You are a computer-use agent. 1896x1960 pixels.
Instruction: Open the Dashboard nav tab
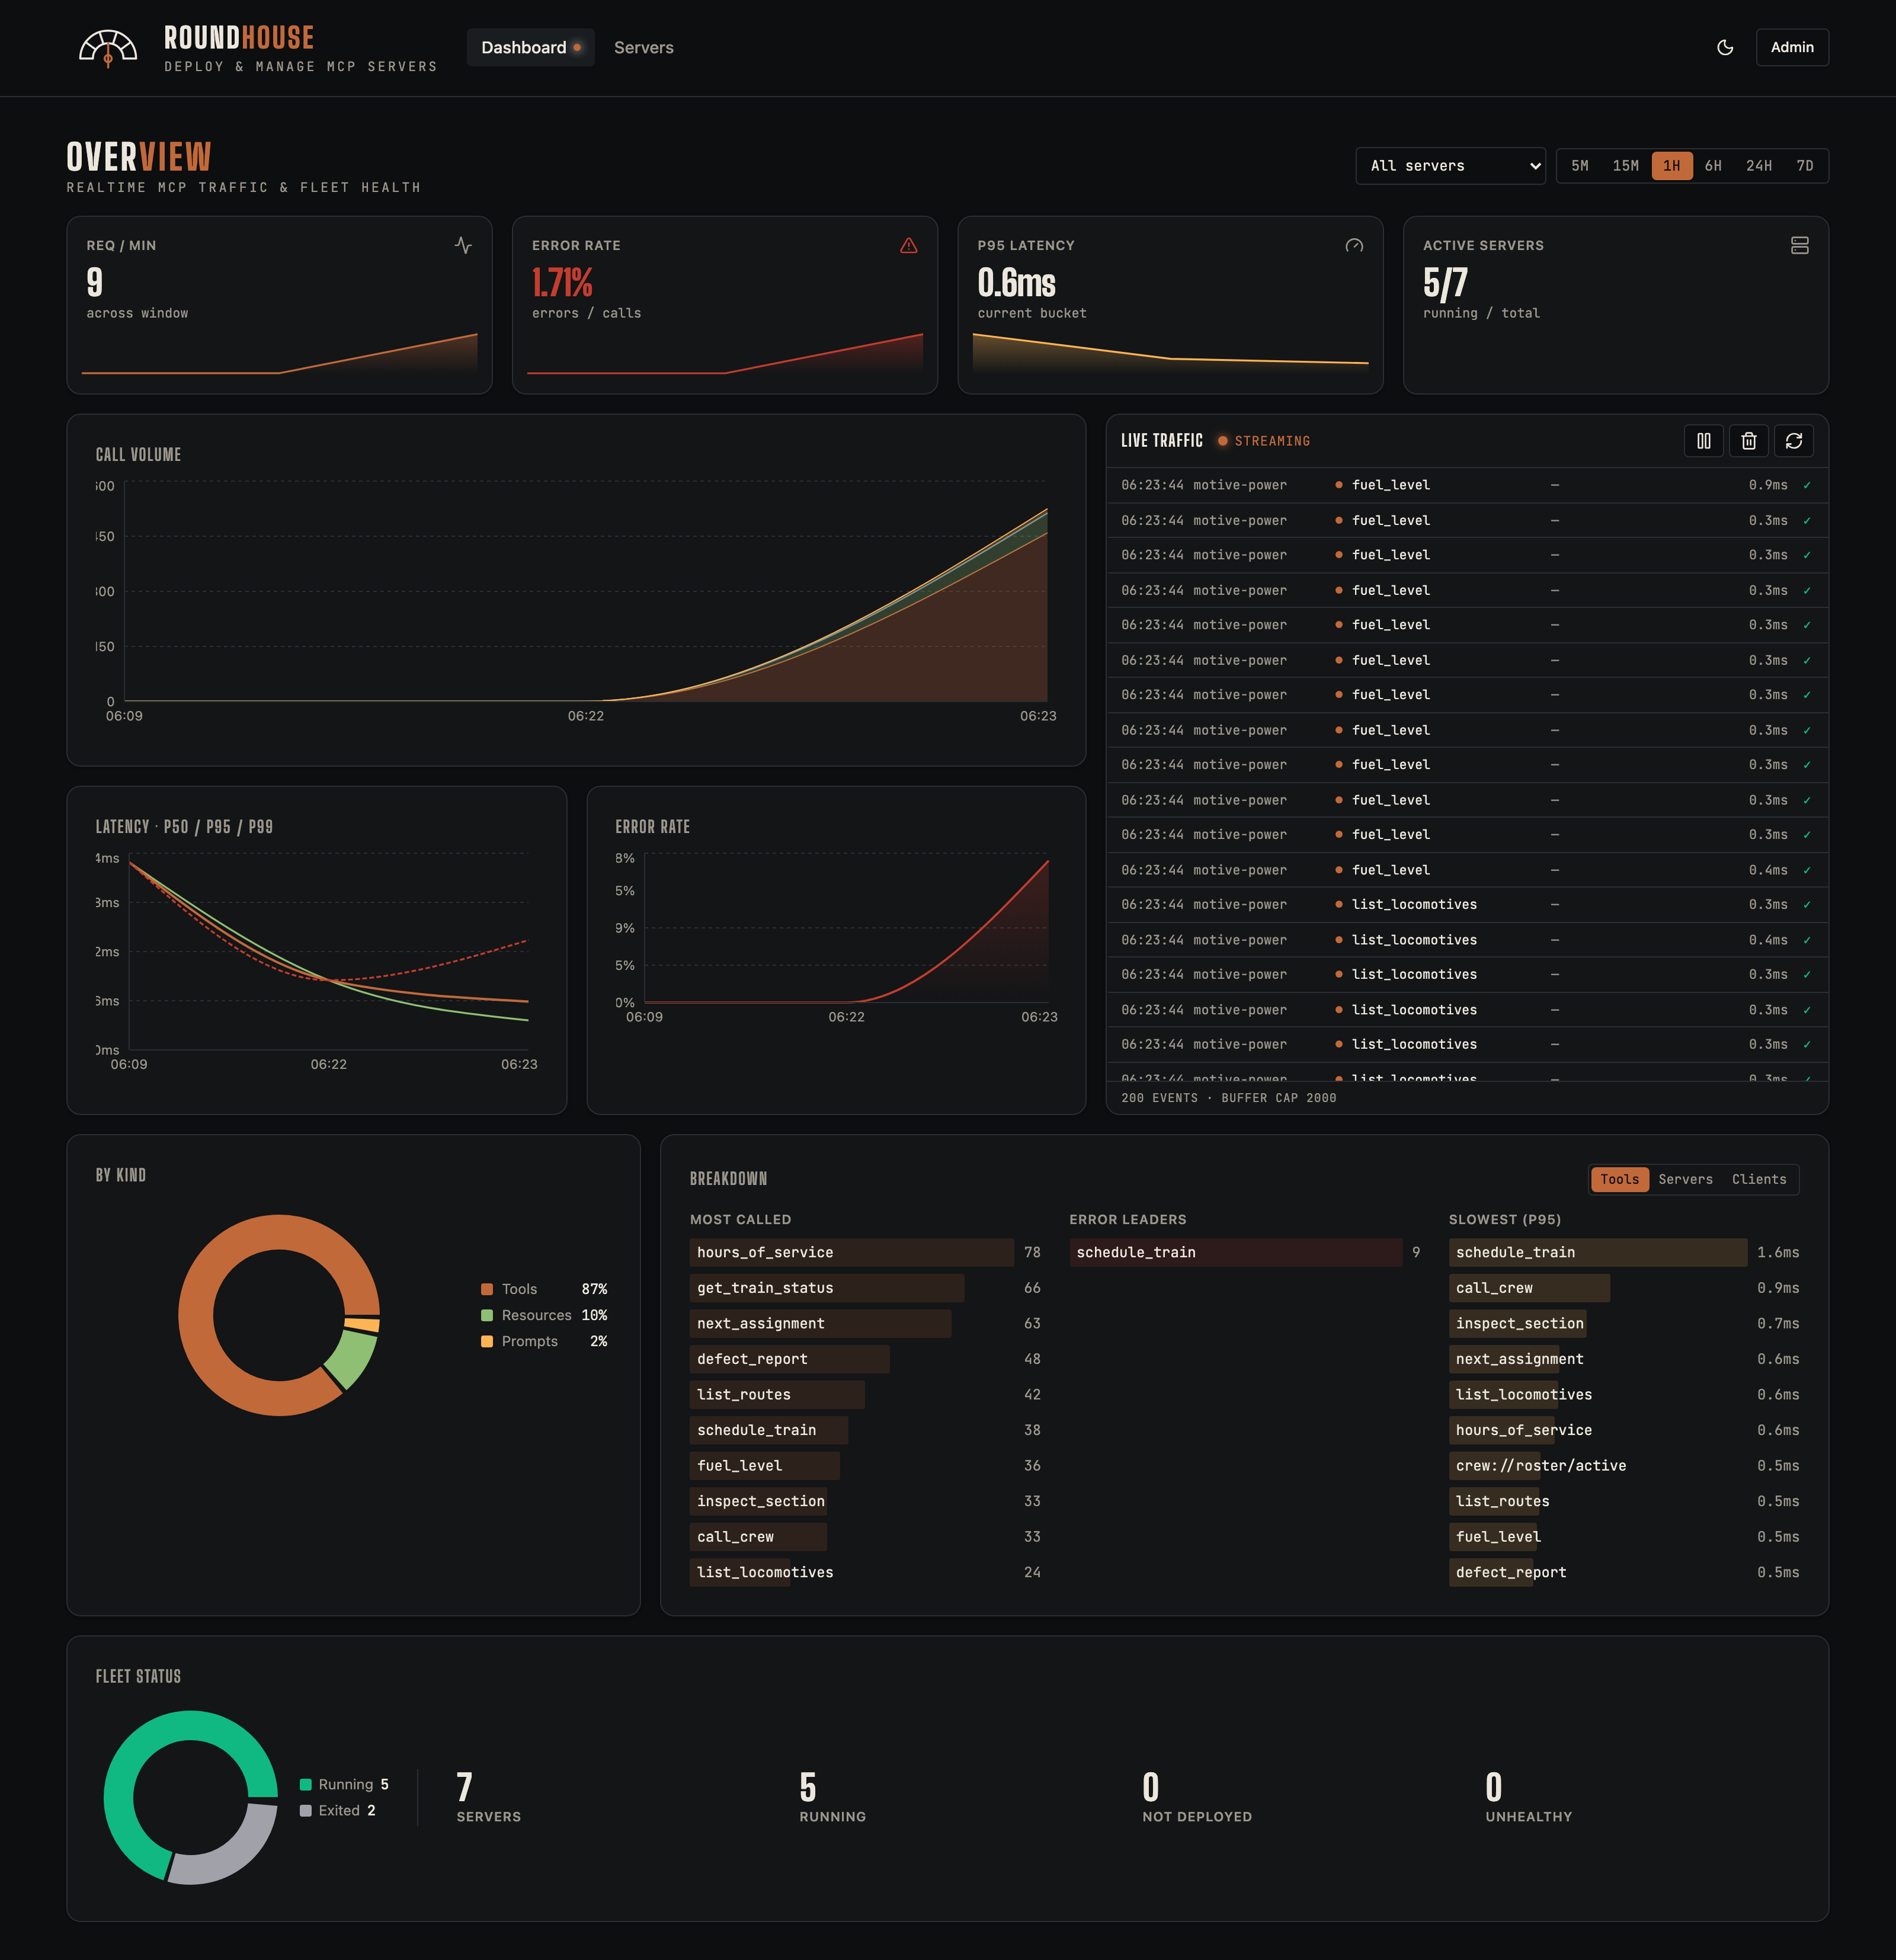531,48
